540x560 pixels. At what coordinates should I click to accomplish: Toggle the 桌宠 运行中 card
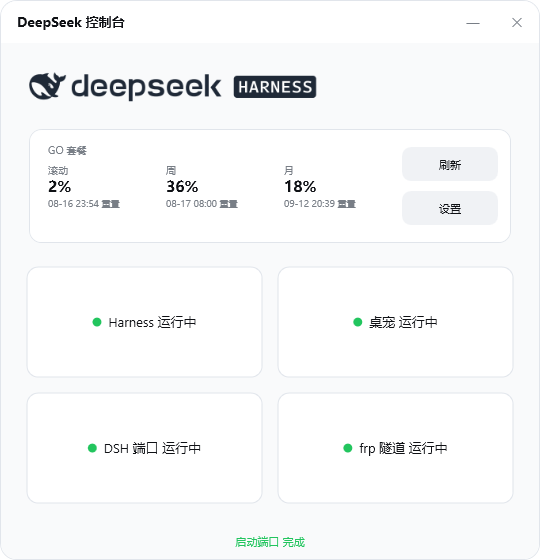pyautogui.click(x=395, y=322)
